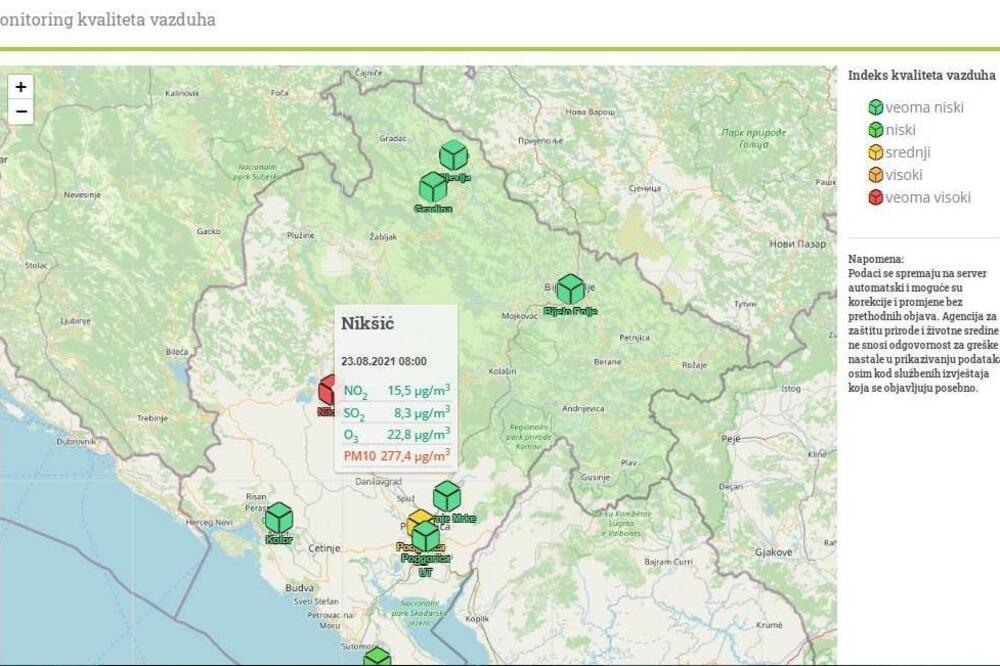Zoom in on the map
This screenshot has width=1000, height=666.
click(20, 87)
